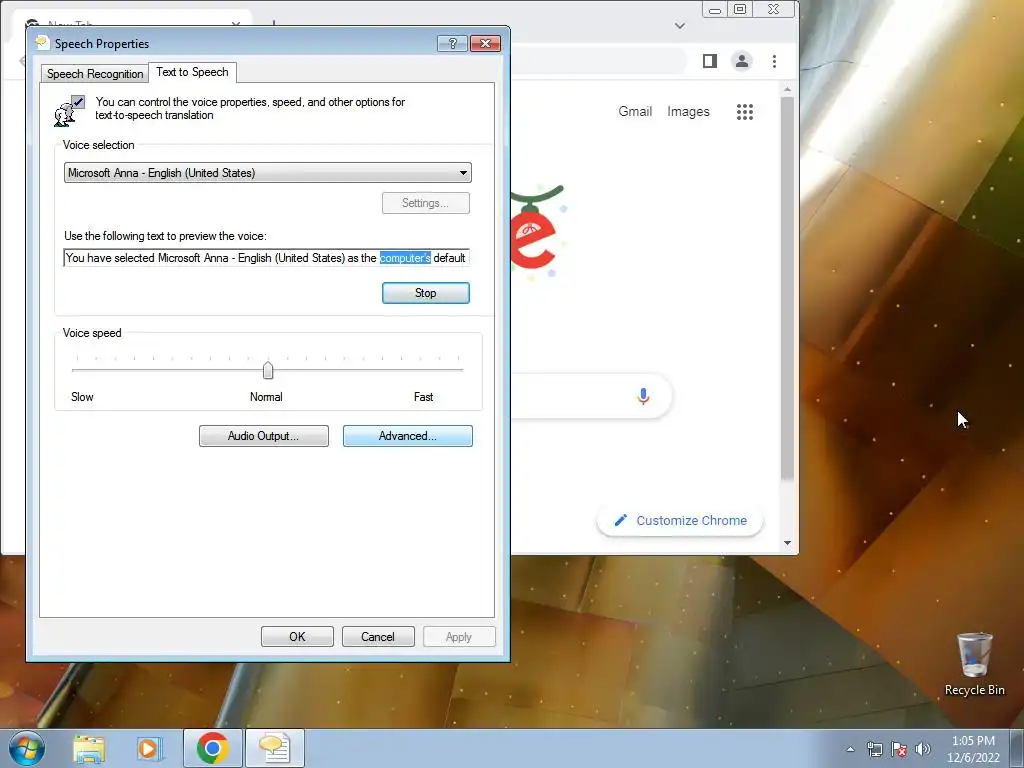Click the network tray icon

click(874, 749)
